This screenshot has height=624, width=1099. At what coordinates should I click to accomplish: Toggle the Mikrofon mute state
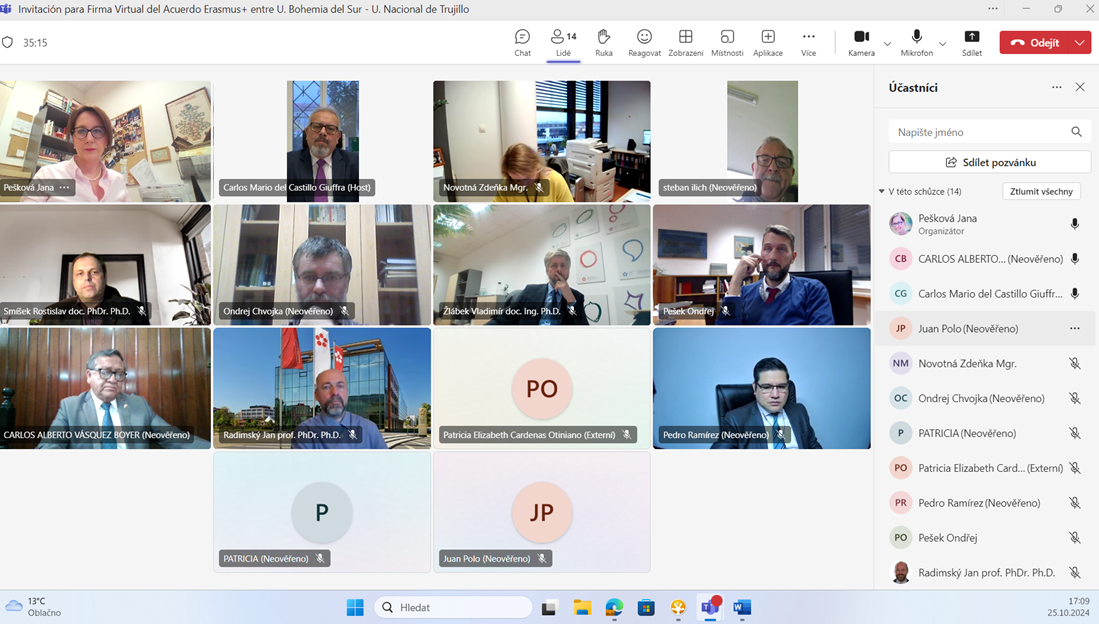click(917, 43)
